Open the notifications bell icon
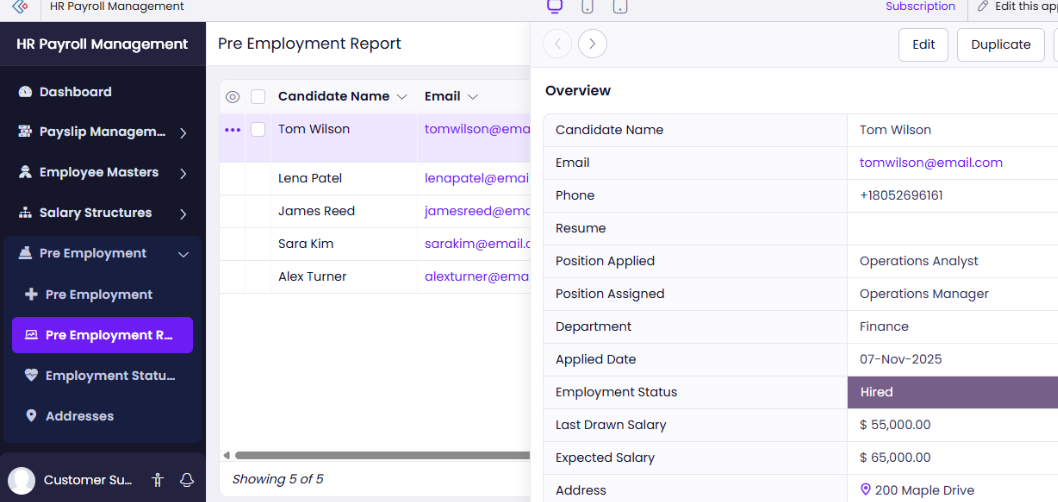Viewport: 1058px width, 502px height. point(186,480)
